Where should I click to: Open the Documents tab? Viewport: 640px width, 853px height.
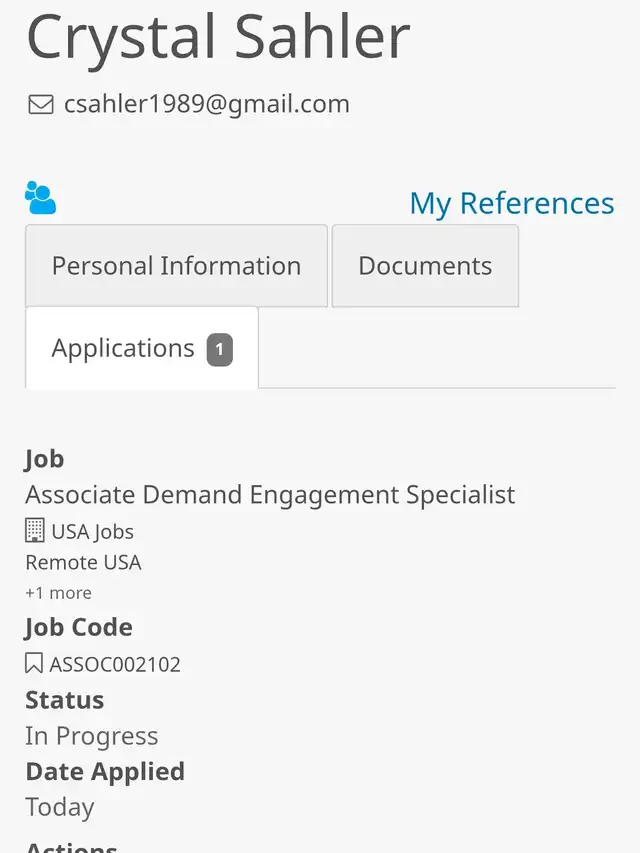(425, 265)
